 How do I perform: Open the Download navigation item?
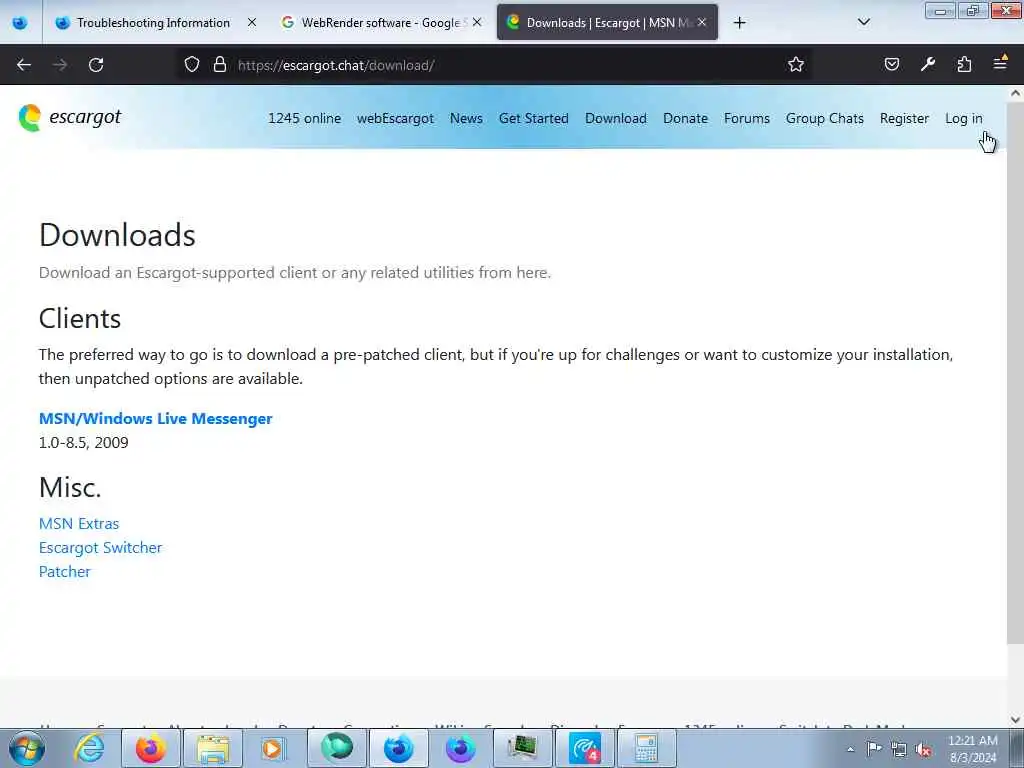(x=616, y=118)
